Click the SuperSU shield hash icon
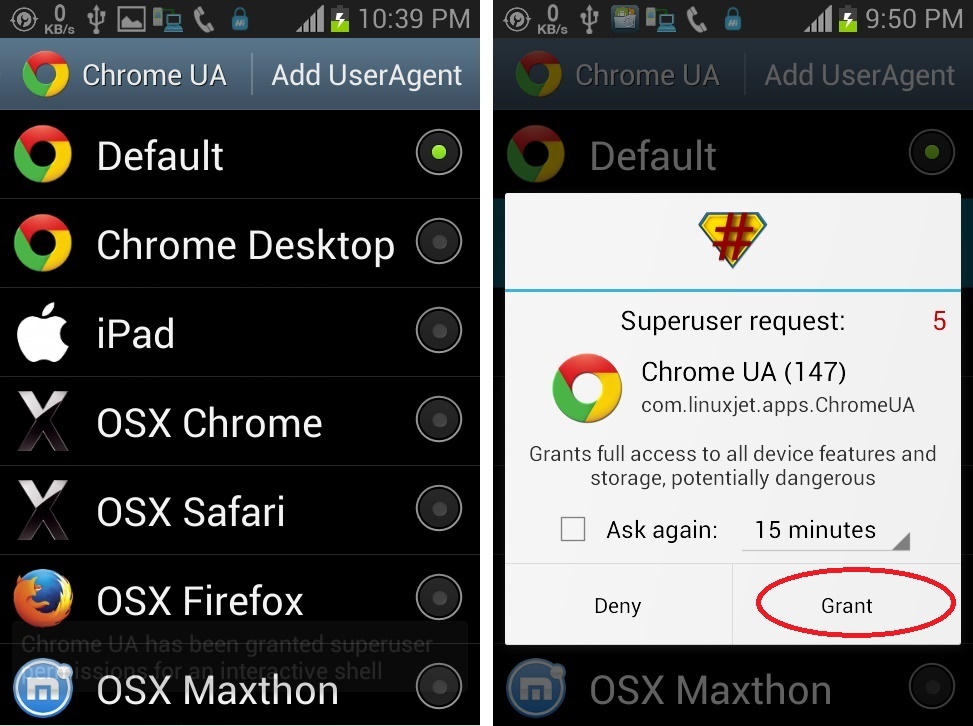Screen dimensions: 973x726 (732, 240)
